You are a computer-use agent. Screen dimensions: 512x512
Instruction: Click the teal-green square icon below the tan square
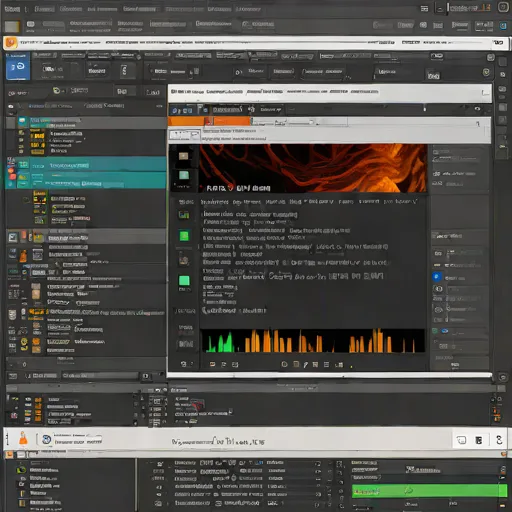click(184, 175)
